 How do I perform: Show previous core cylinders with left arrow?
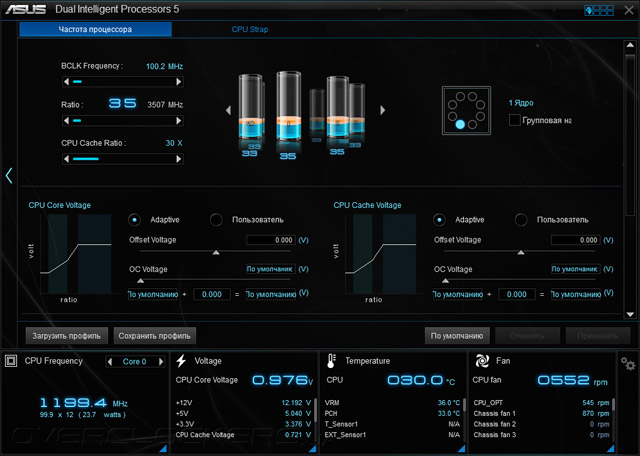click(x=228, y=110)
